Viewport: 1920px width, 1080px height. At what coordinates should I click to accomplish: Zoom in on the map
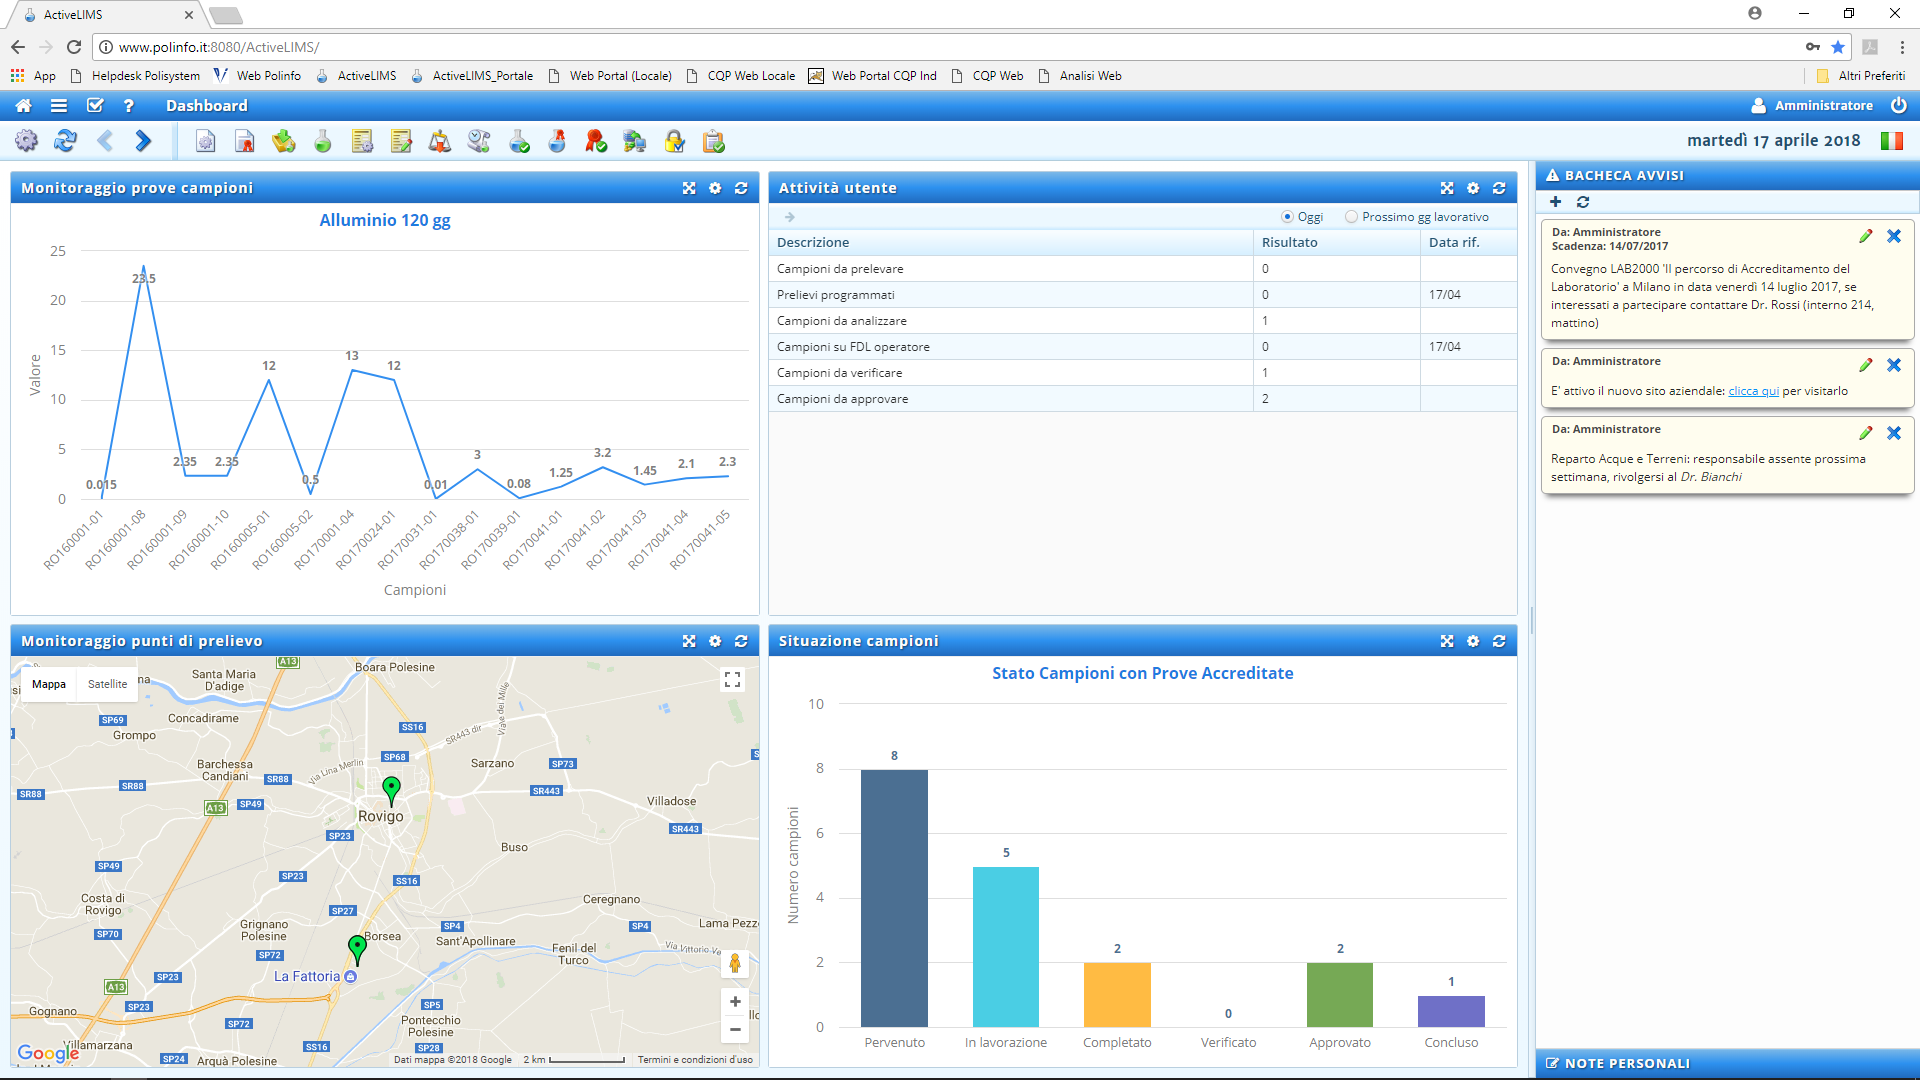pos(735,1002)
